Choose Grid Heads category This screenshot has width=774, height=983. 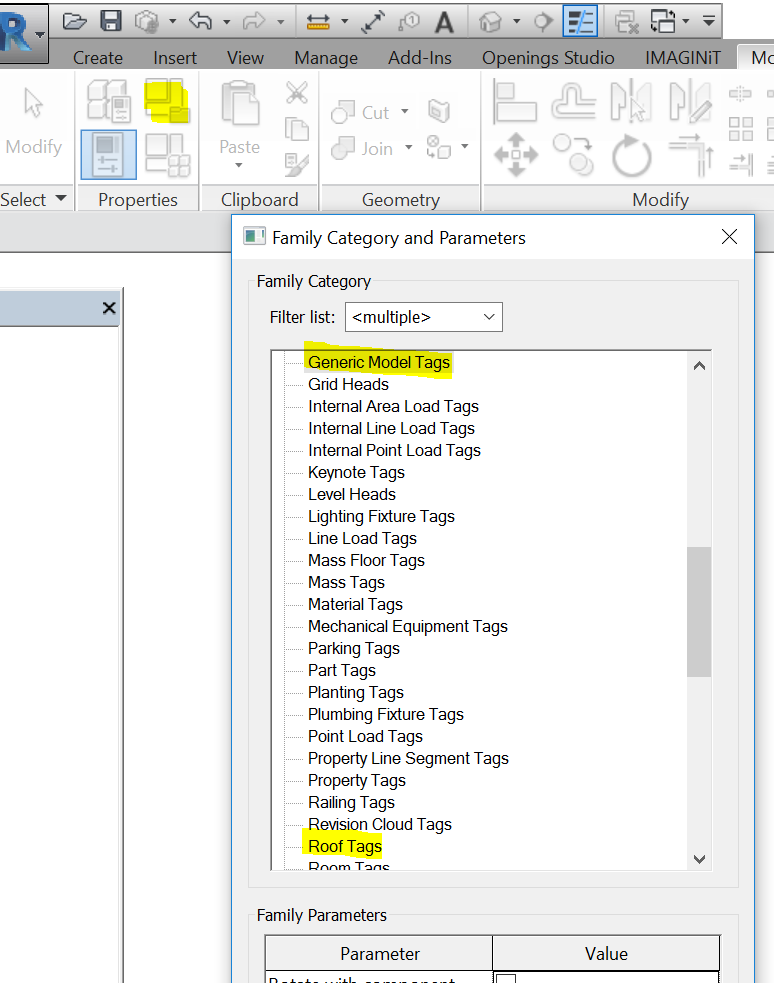tap(348, 384)
